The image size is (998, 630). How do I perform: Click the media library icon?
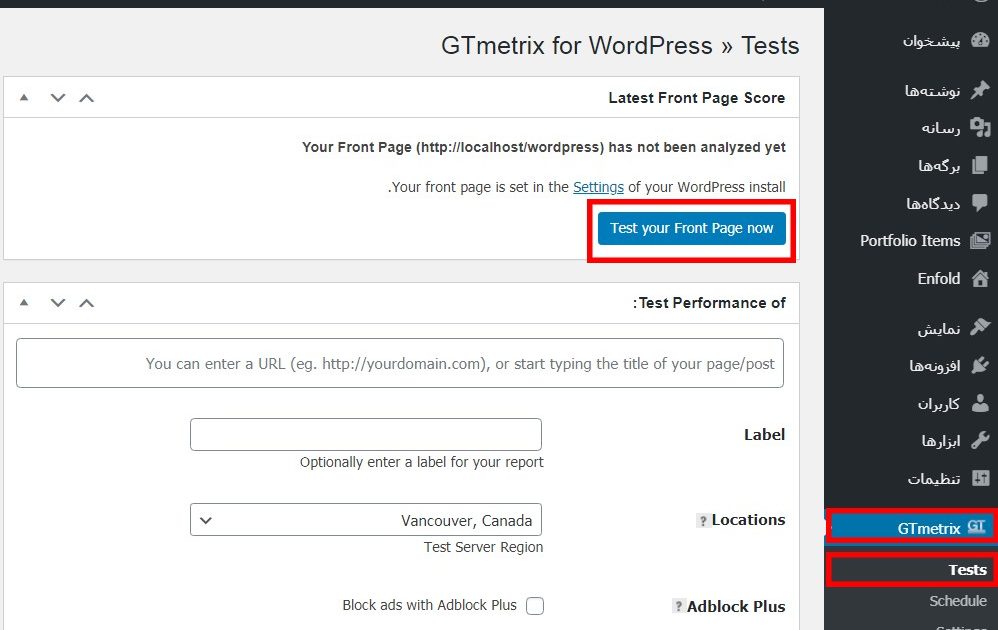coord(980,128)
